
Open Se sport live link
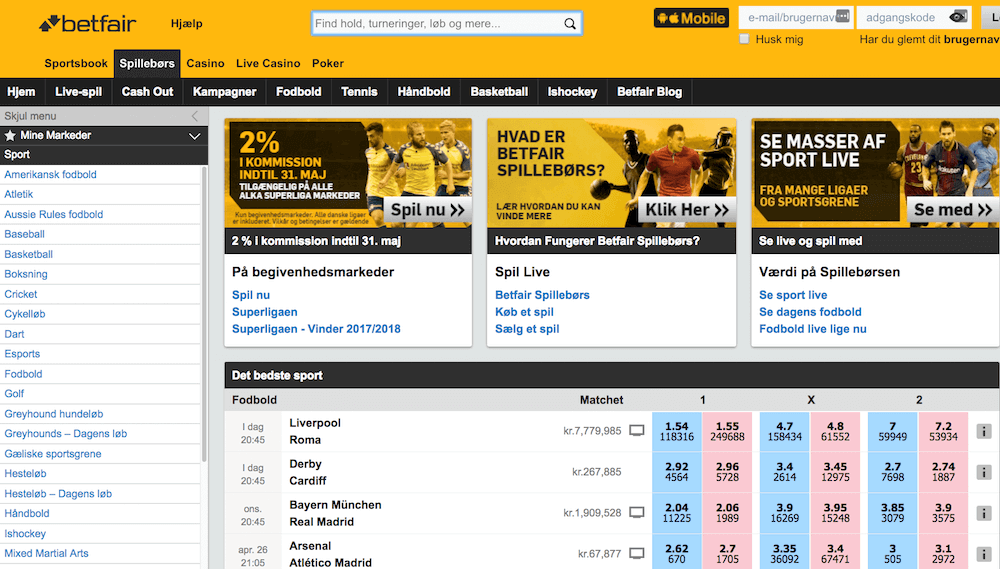tap(793, 295)
